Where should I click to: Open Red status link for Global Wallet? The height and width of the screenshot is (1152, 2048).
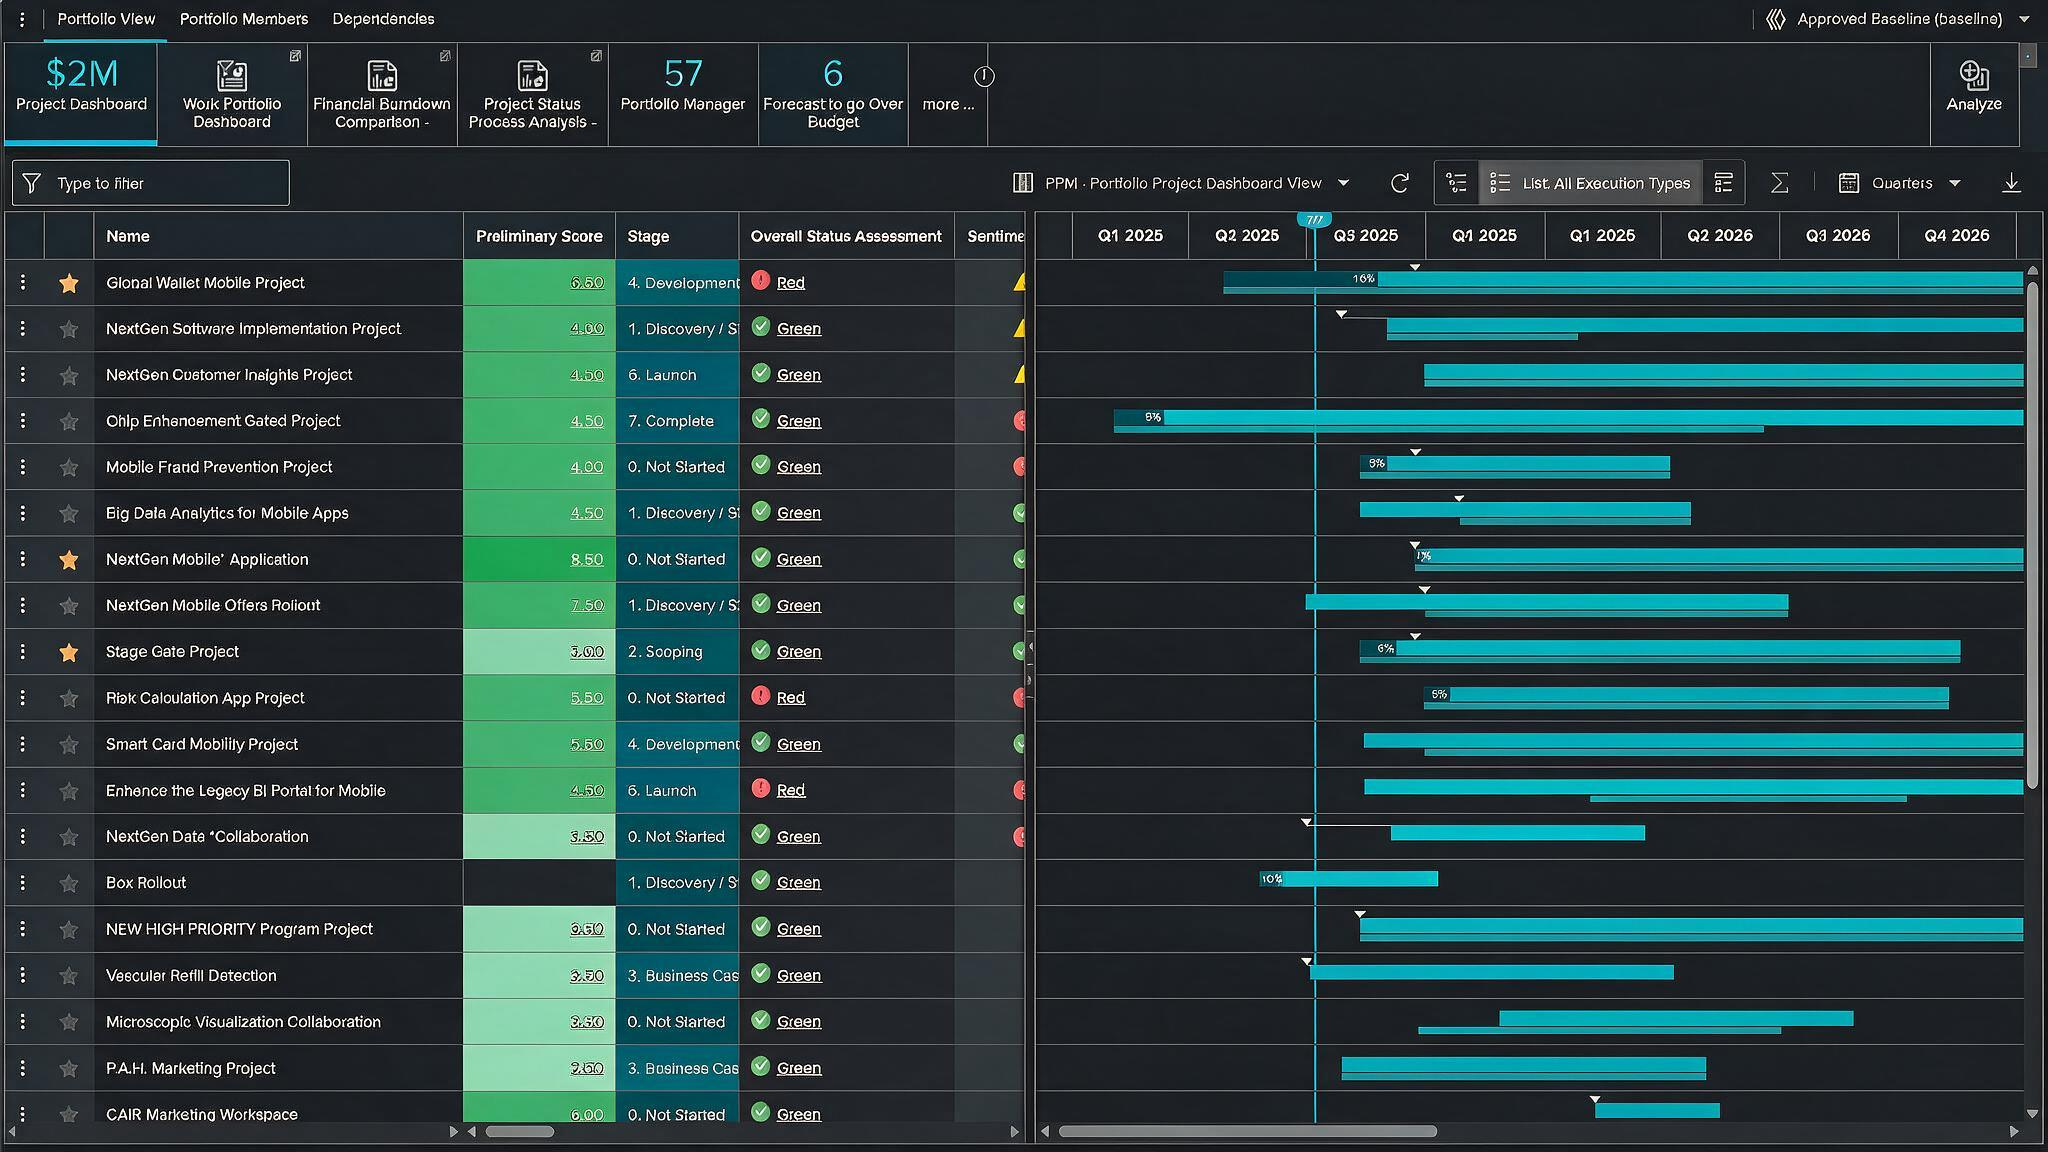(x=790, y=283)
